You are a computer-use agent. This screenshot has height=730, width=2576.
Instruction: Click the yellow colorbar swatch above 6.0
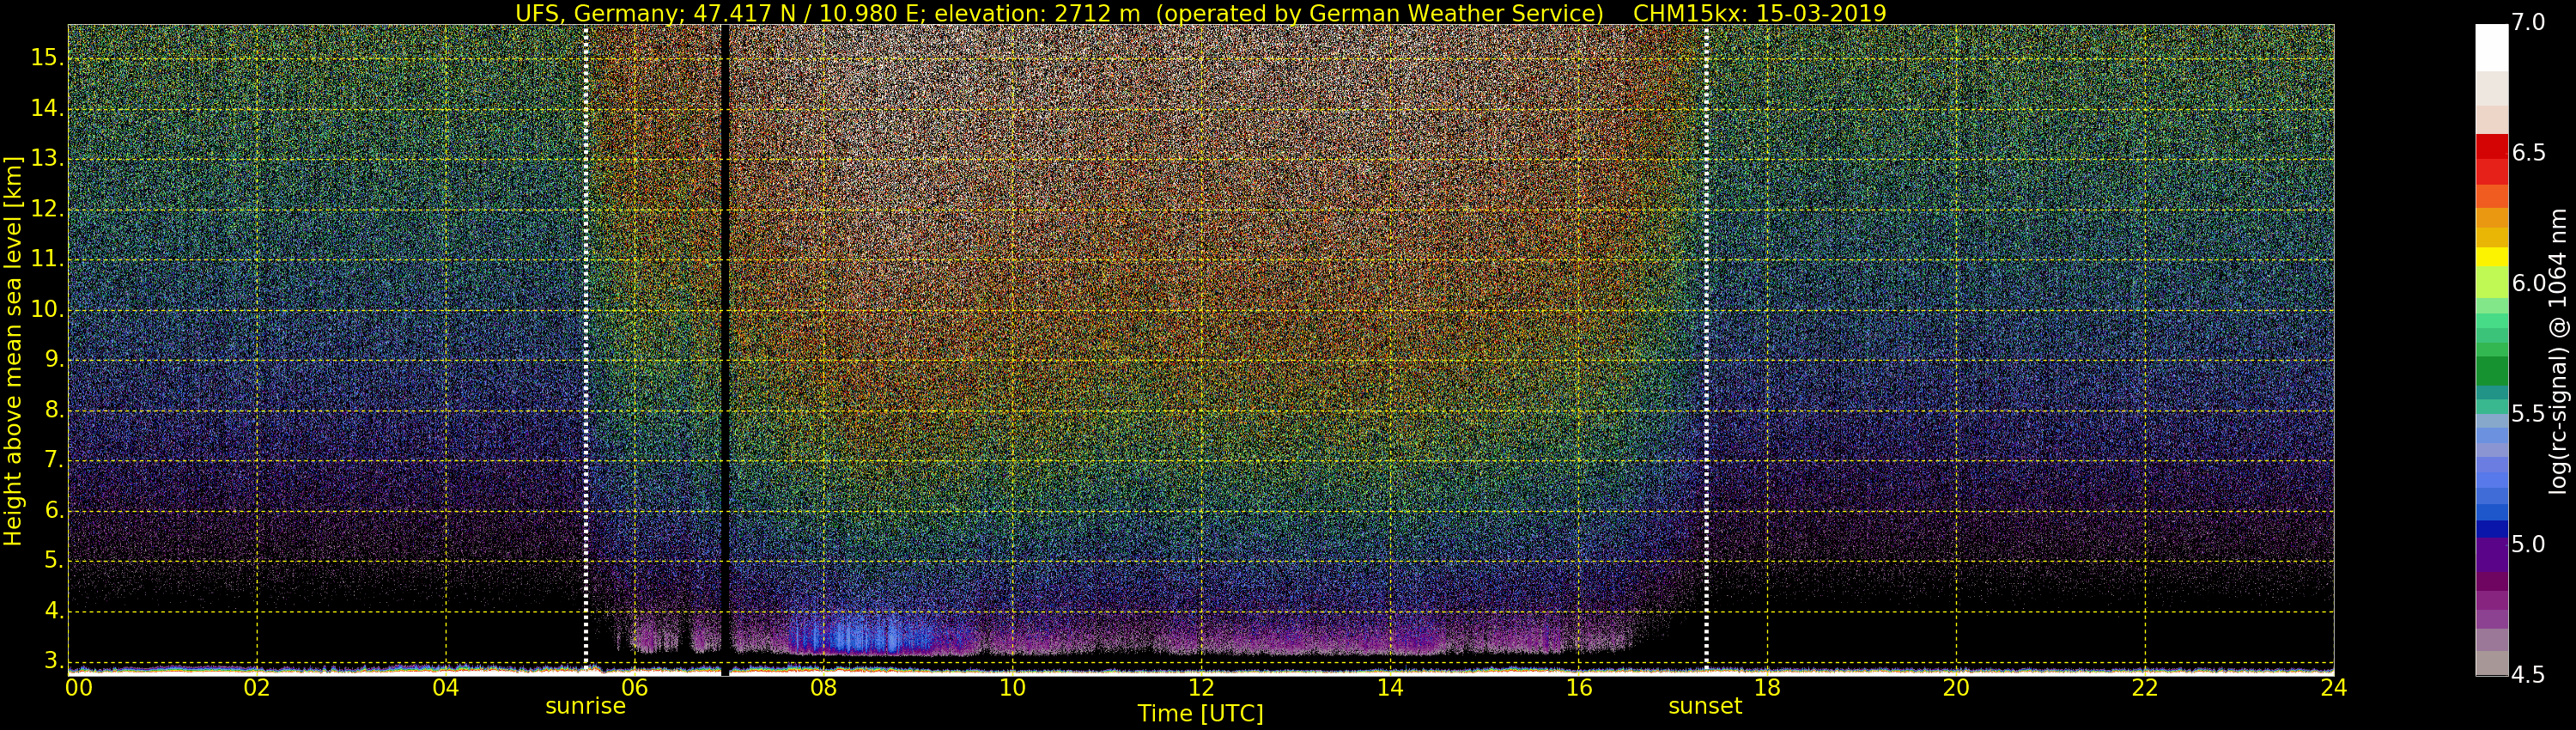pyautogui.click(x=2492, y=257)
